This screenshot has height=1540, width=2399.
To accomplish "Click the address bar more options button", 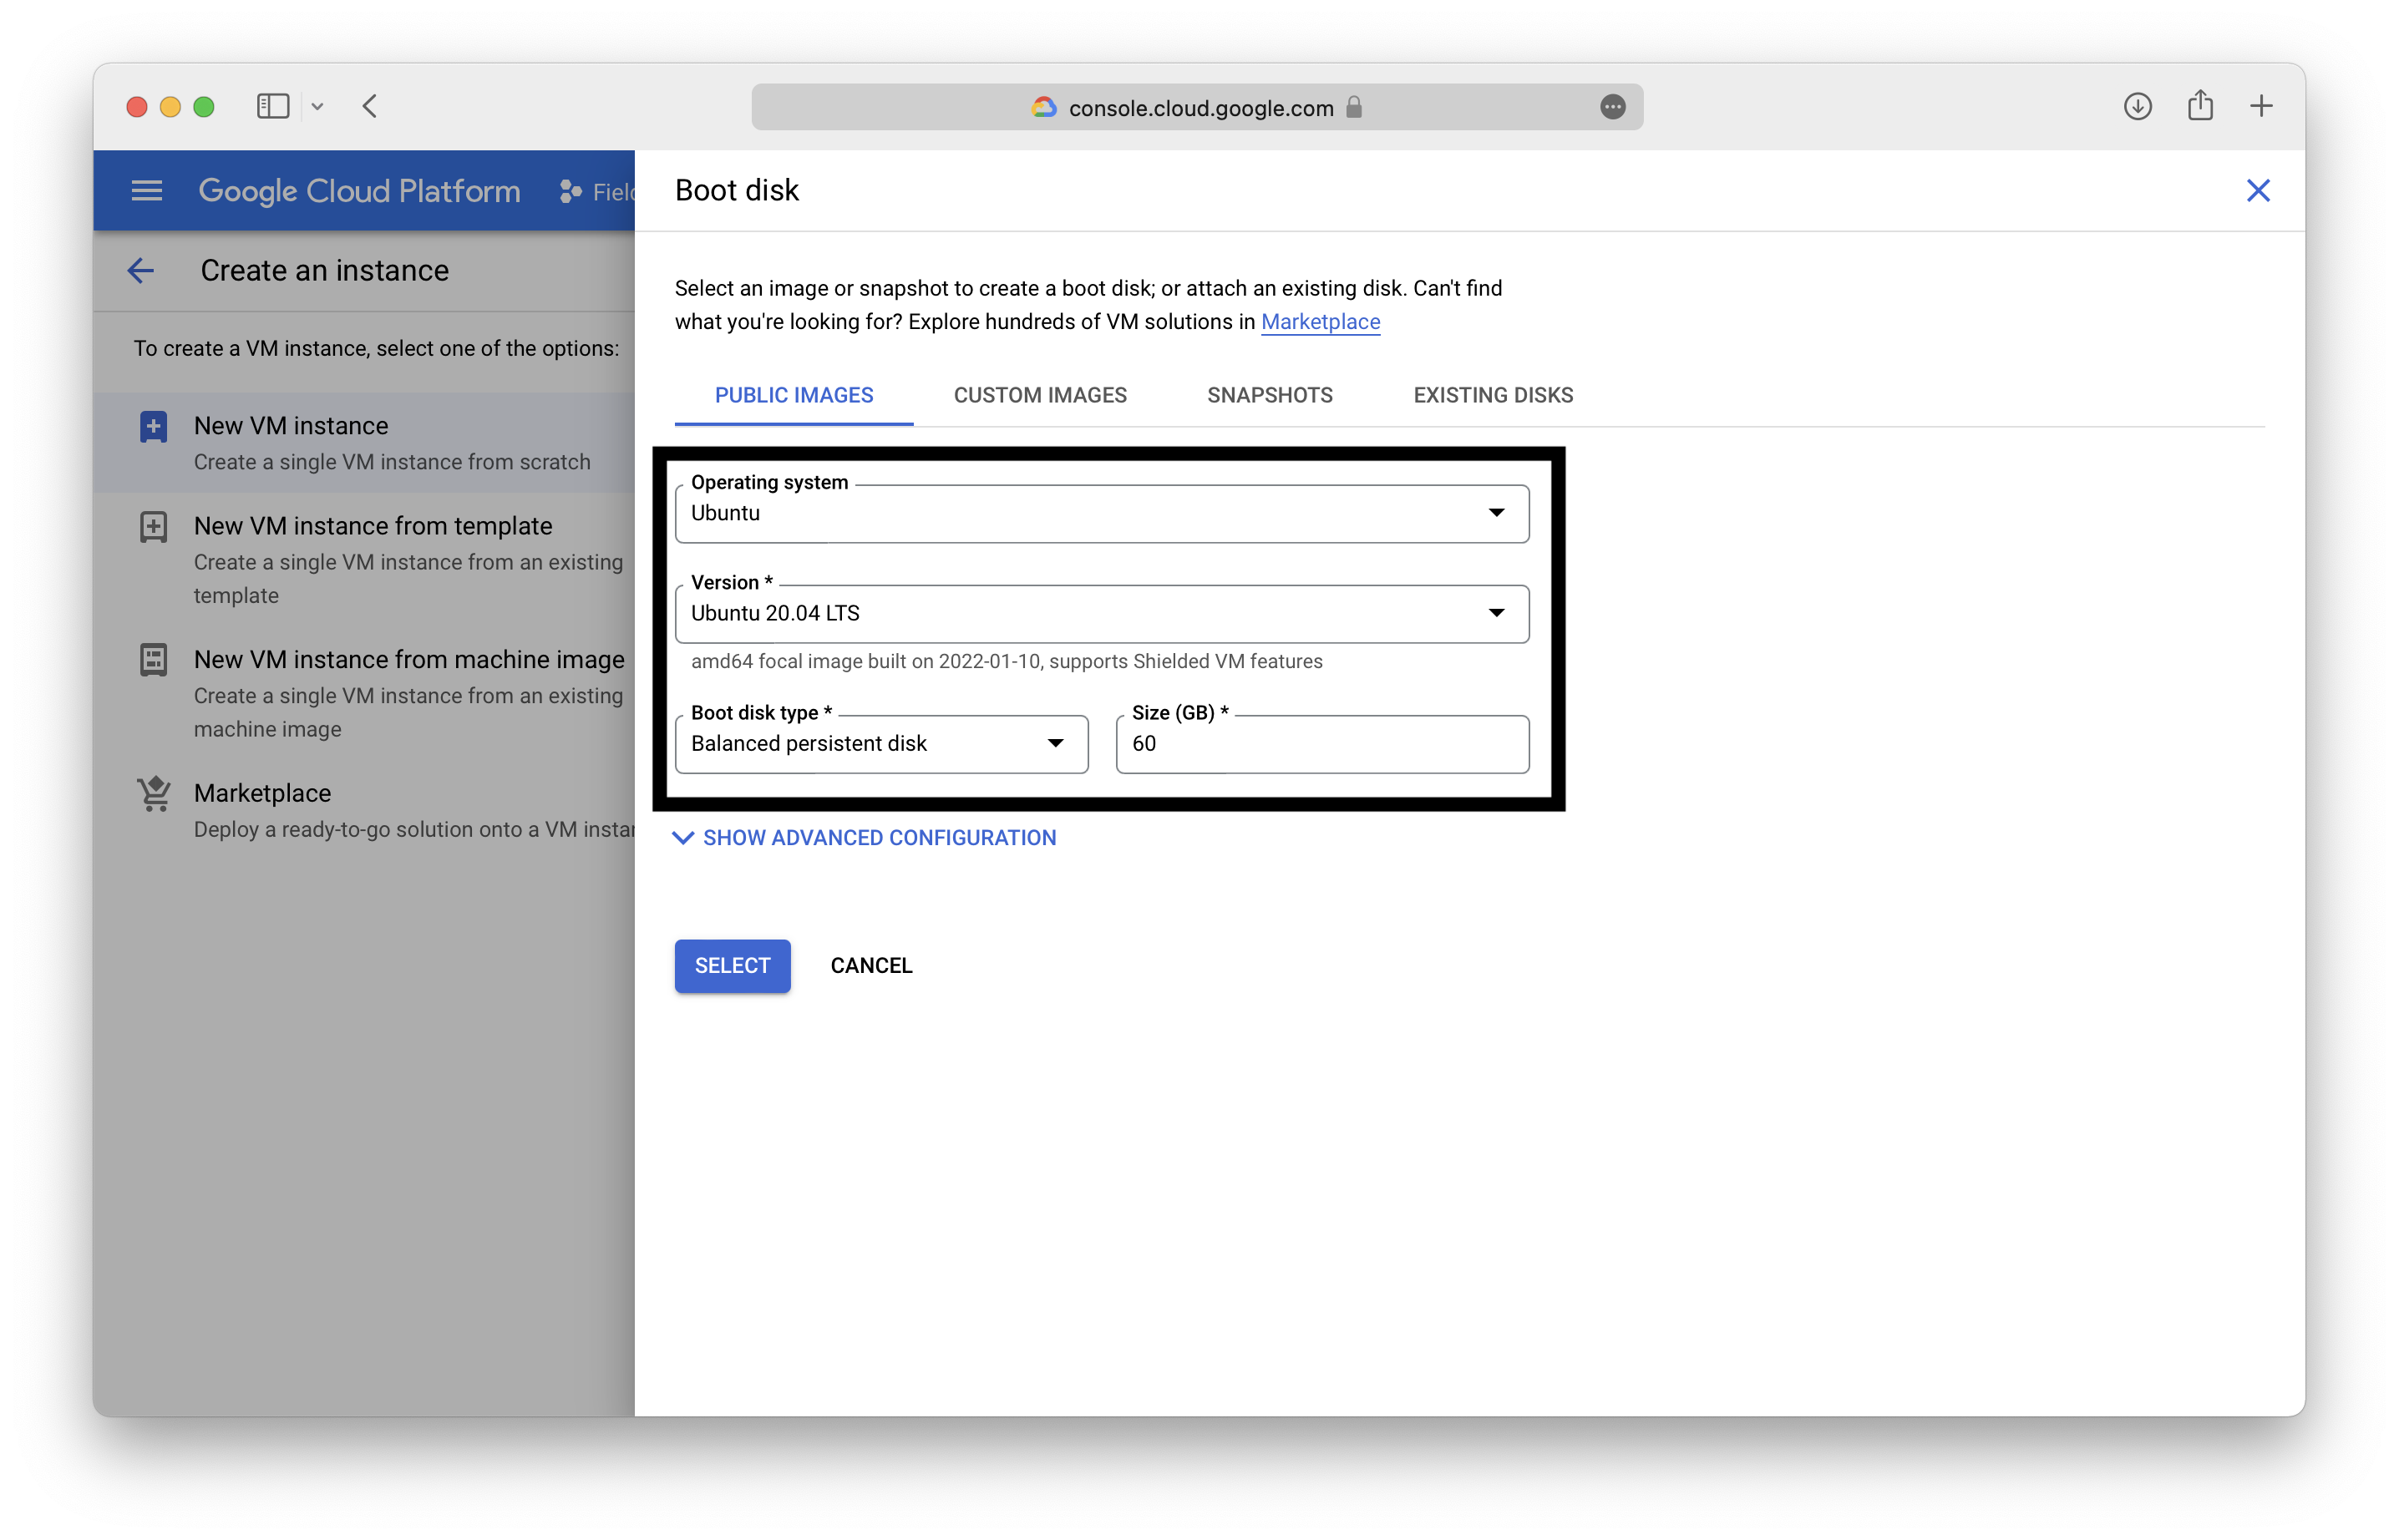I will tap(1612, 107).
